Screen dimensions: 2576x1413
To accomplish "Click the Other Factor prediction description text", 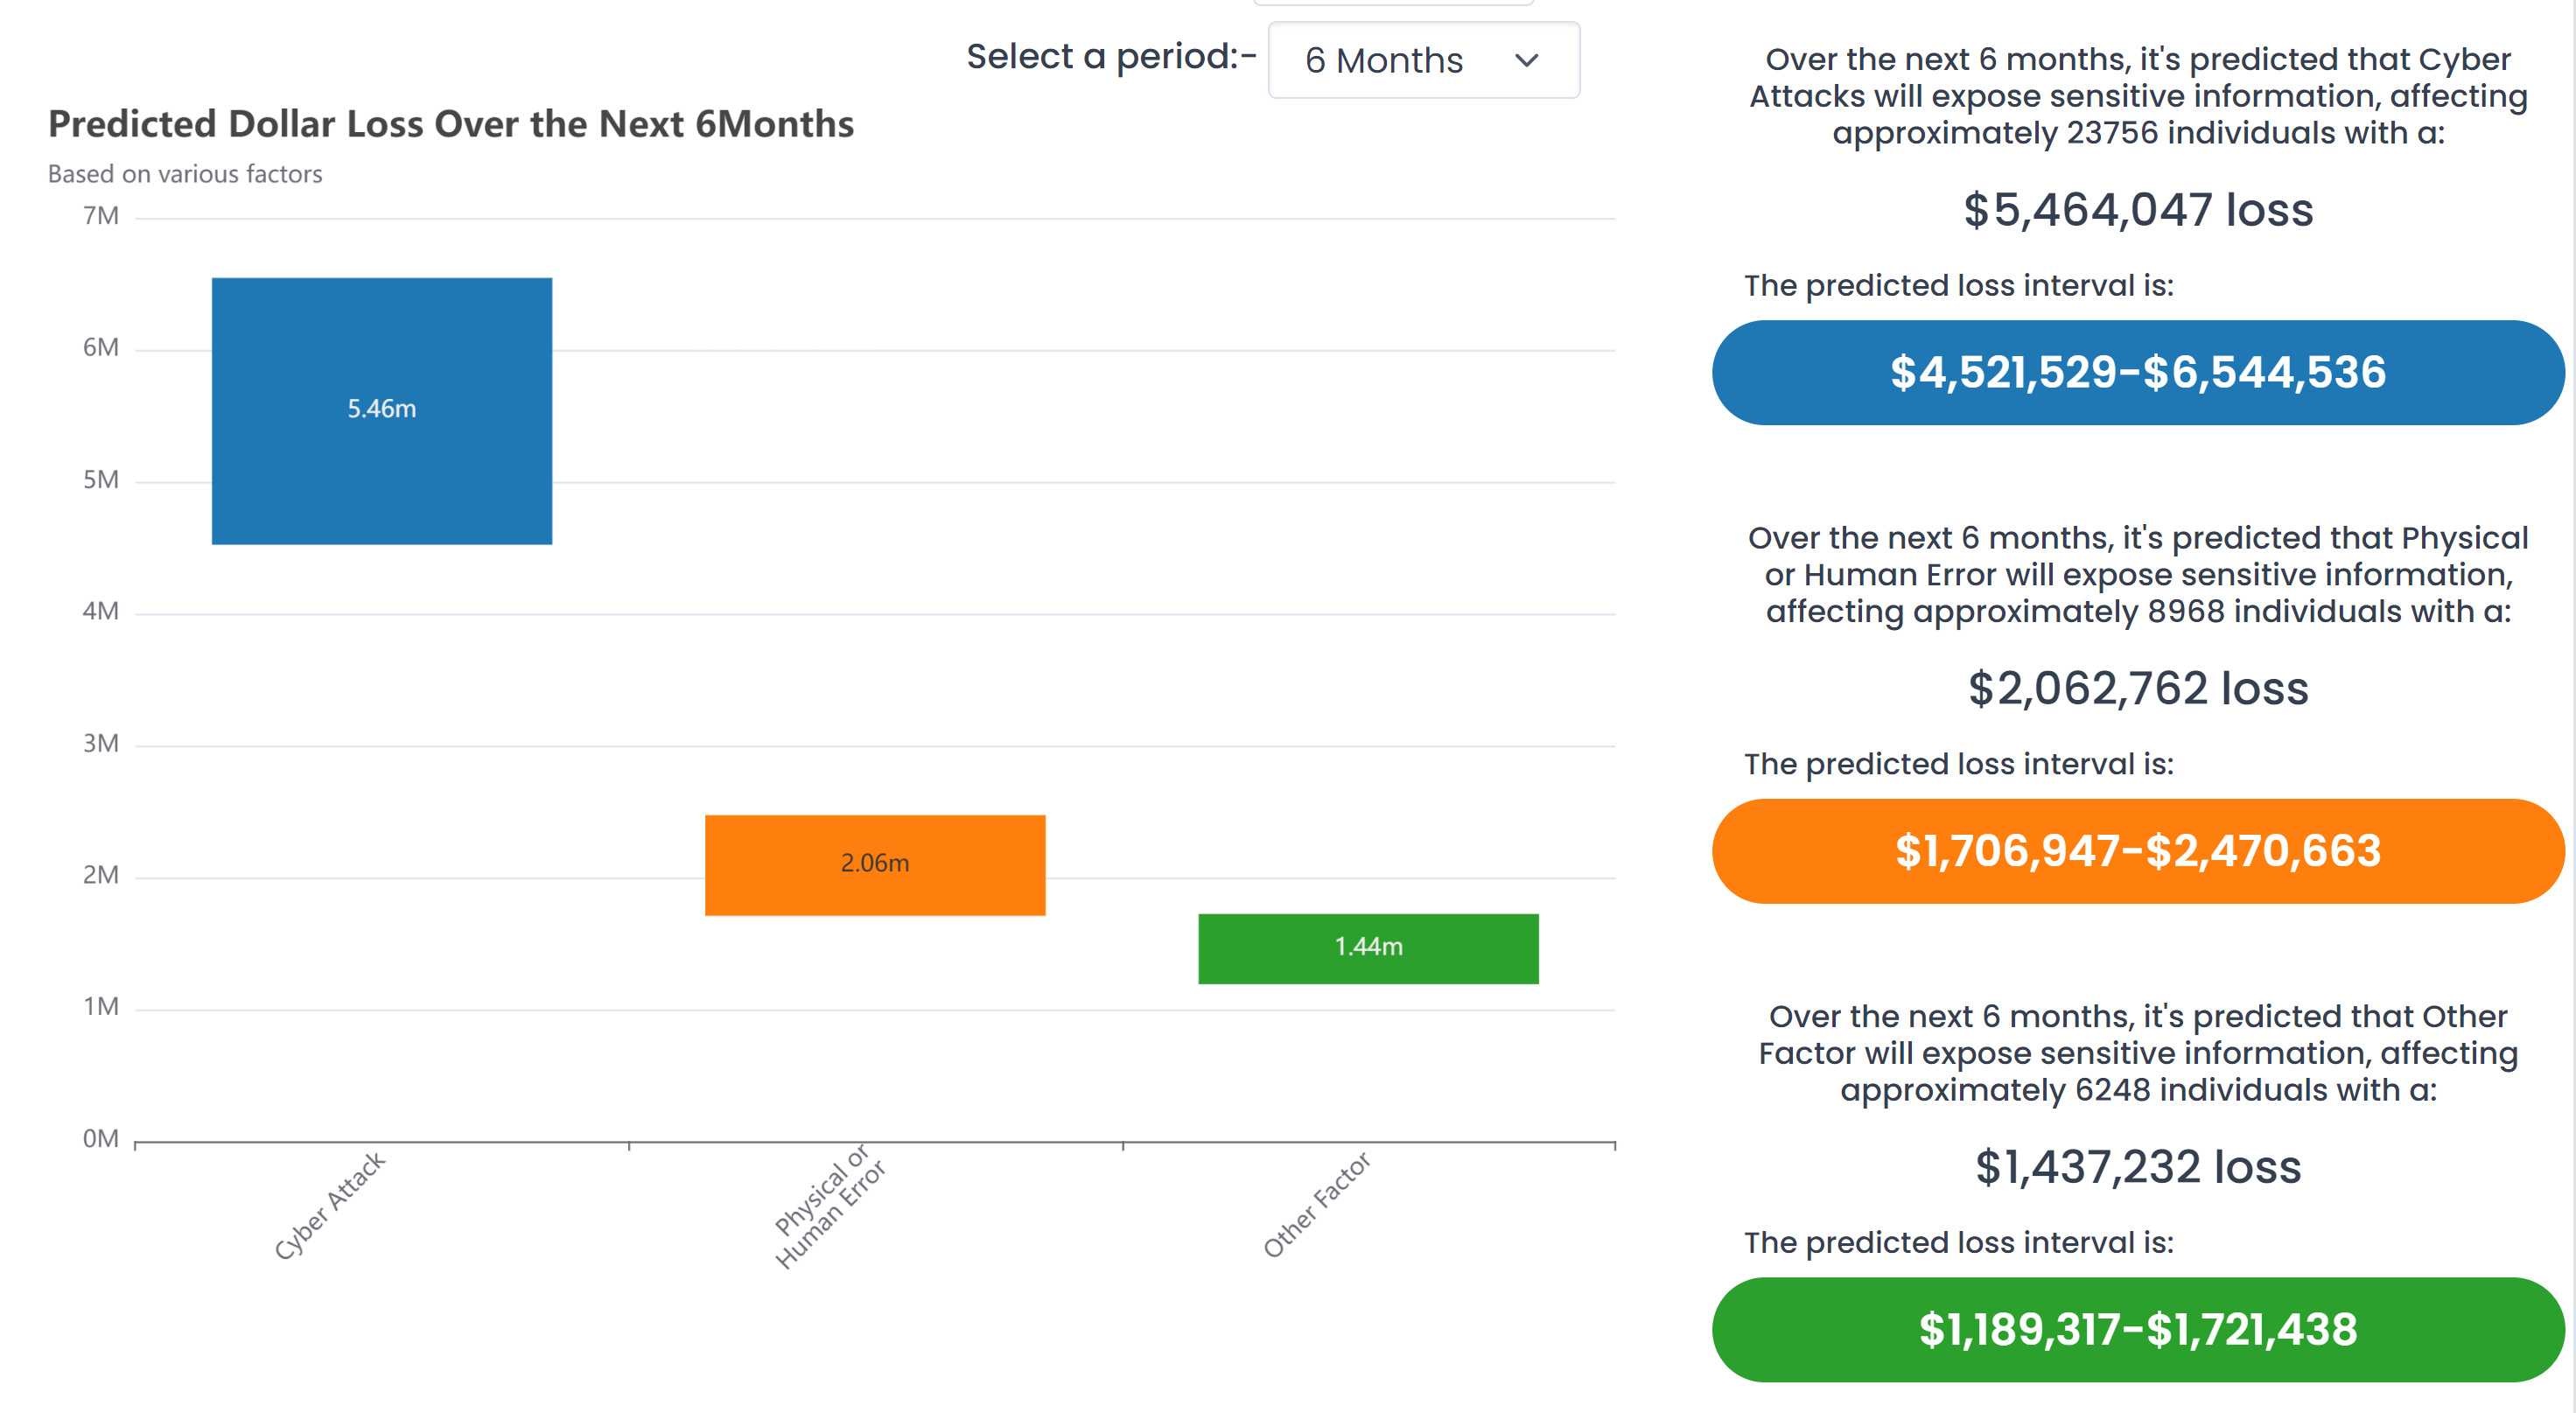I will [2137, 1053].
